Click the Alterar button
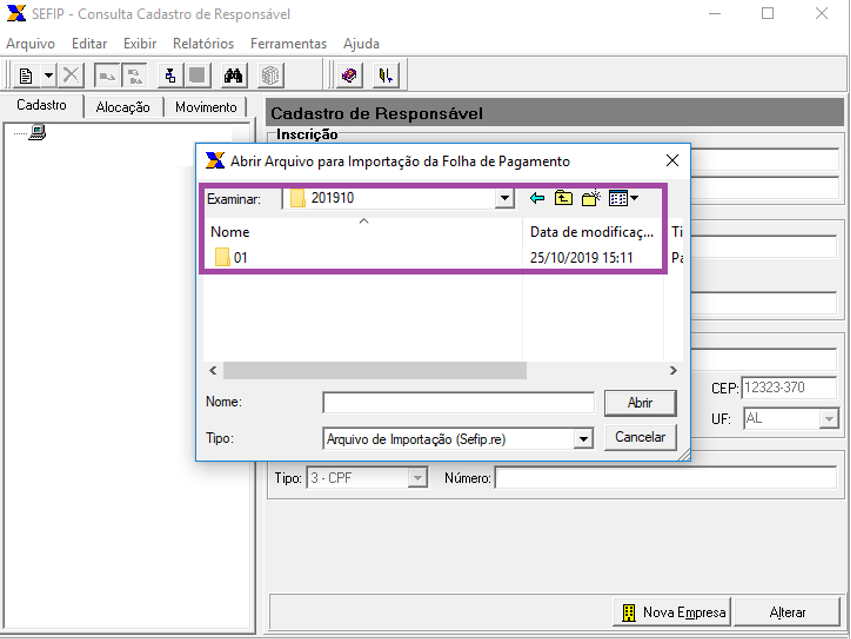 click(787, 612)
